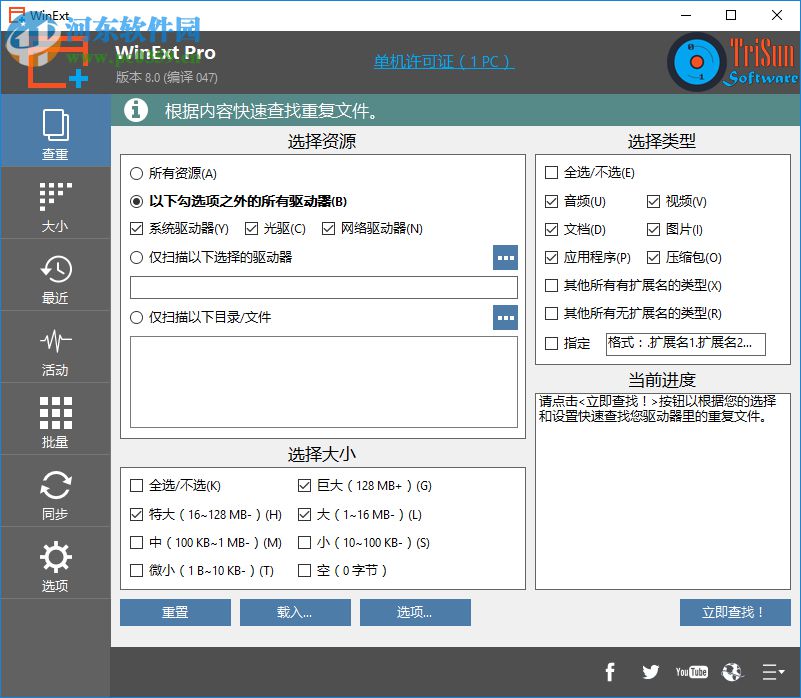Open the 单机许可证（1 PC）license link
Image resolution: width=801 pixels, height=698 pixels.
(443, 61)
